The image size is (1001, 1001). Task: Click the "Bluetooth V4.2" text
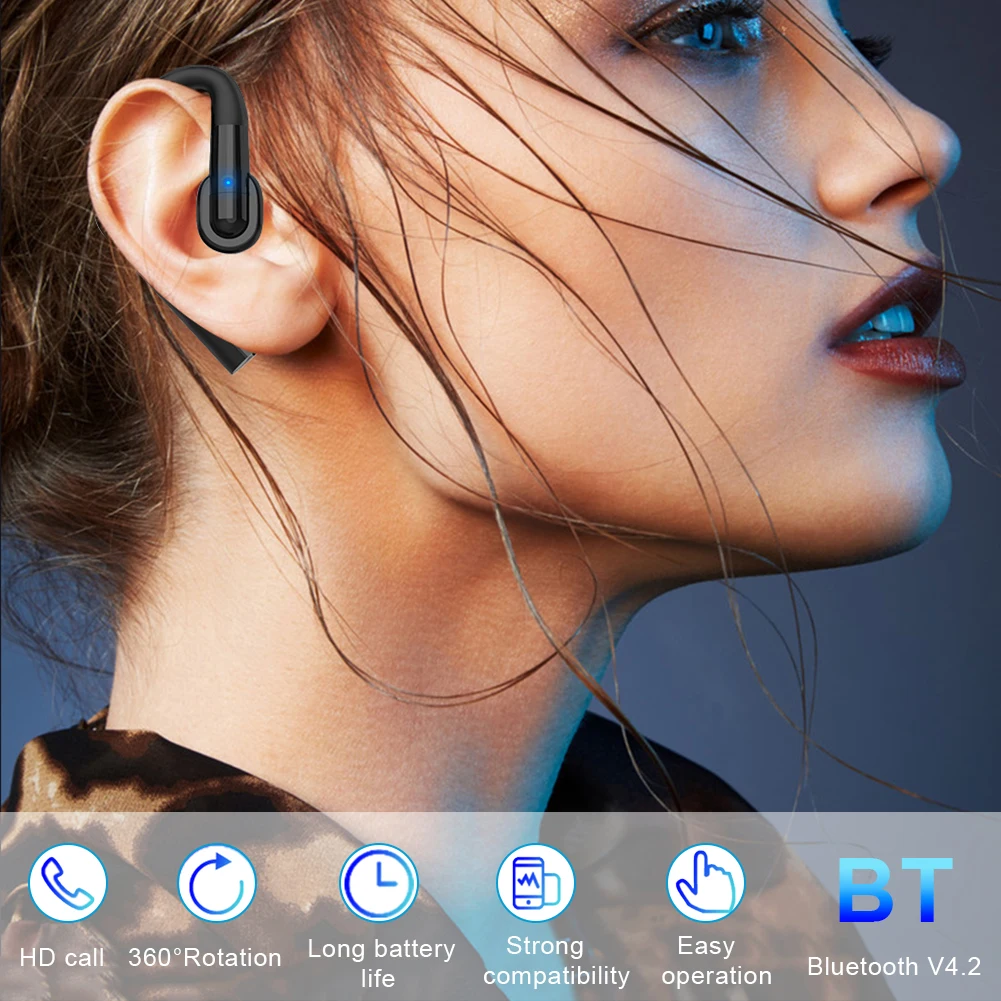(x=894, y=966)
